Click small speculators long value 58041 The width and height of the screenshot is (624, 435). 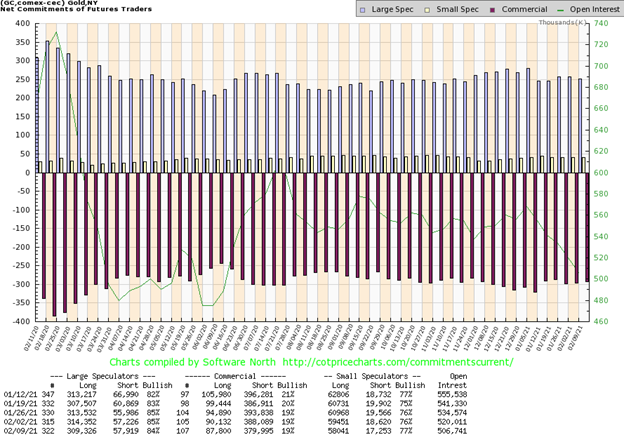[x=338, y=431]
